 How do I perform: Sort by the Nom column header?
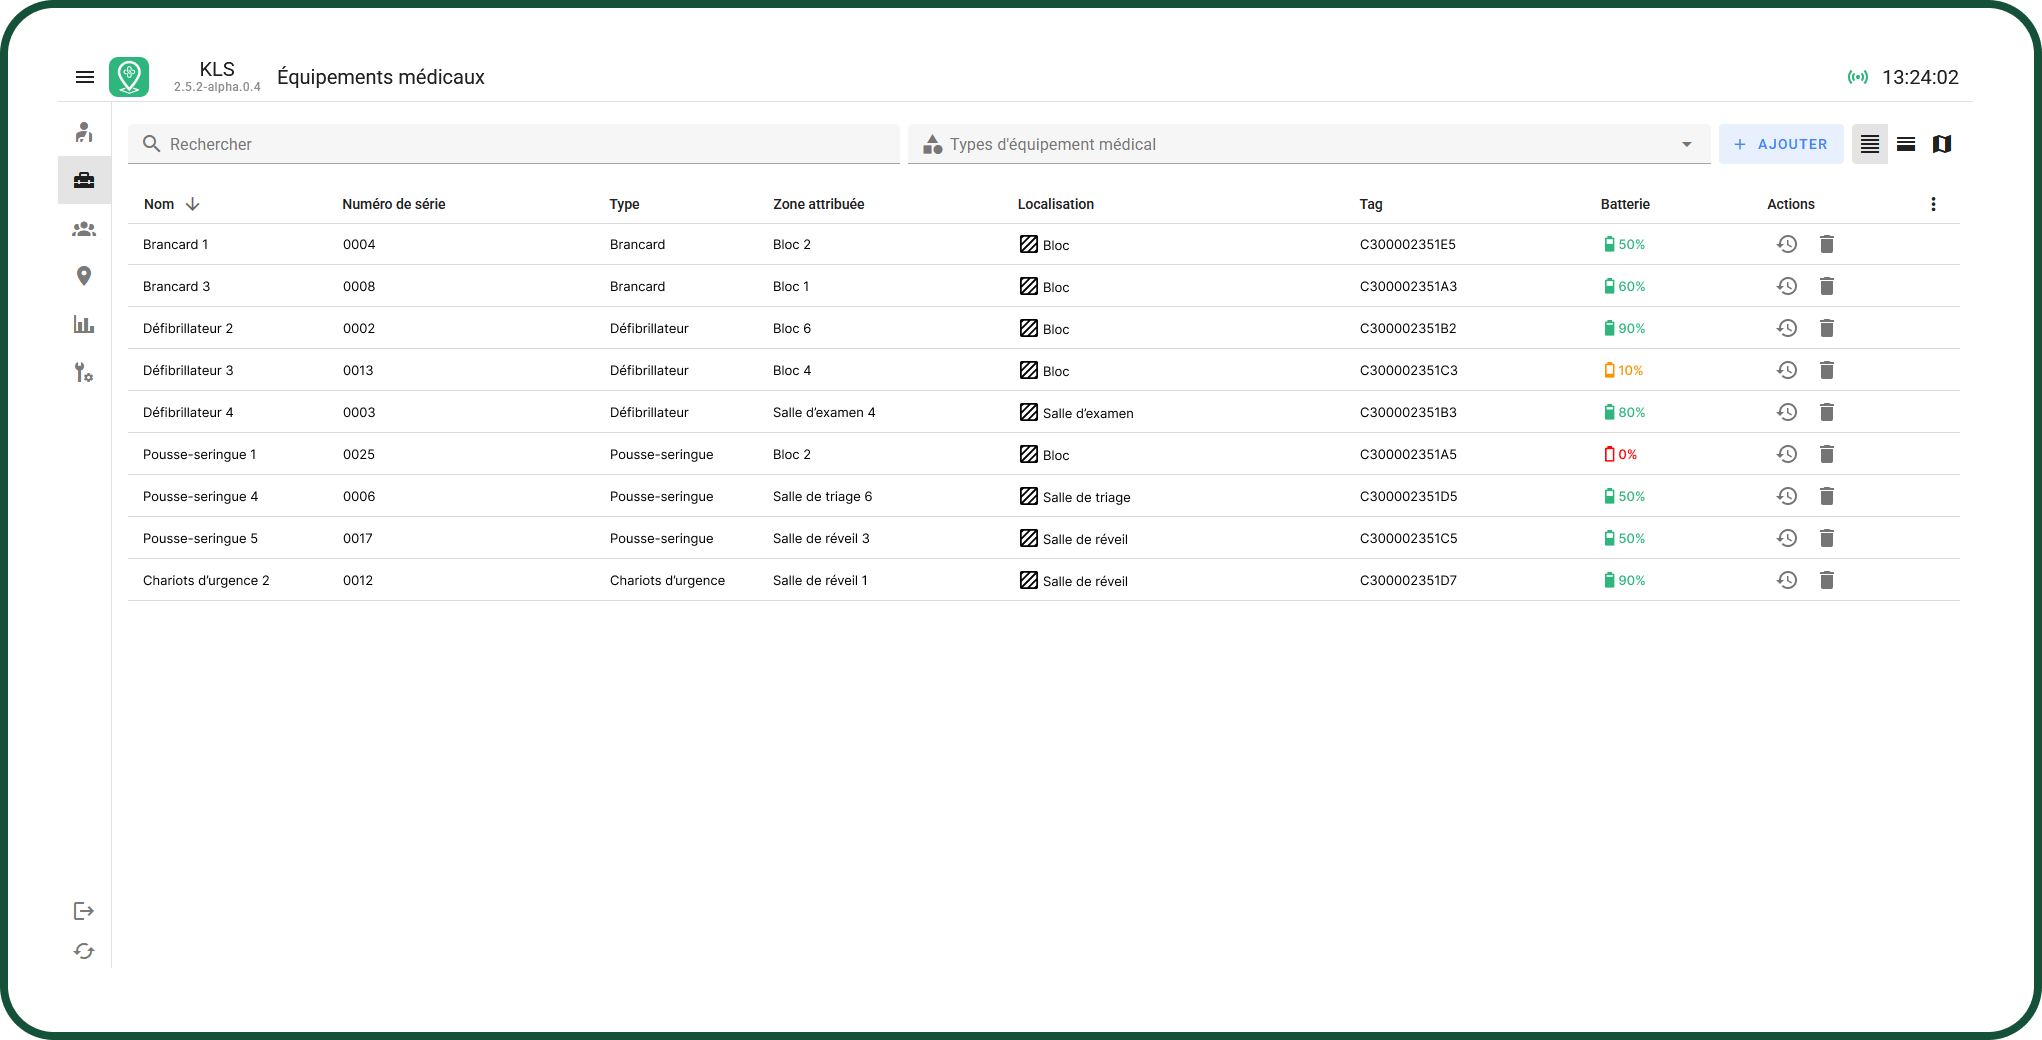pyautogui.click(x=160, y=204)
